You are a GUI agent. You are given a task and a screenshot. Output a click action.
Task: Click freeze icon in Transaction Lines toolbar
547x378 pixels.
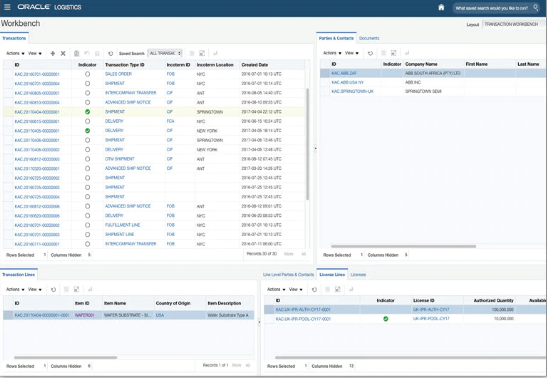(66, 289)
